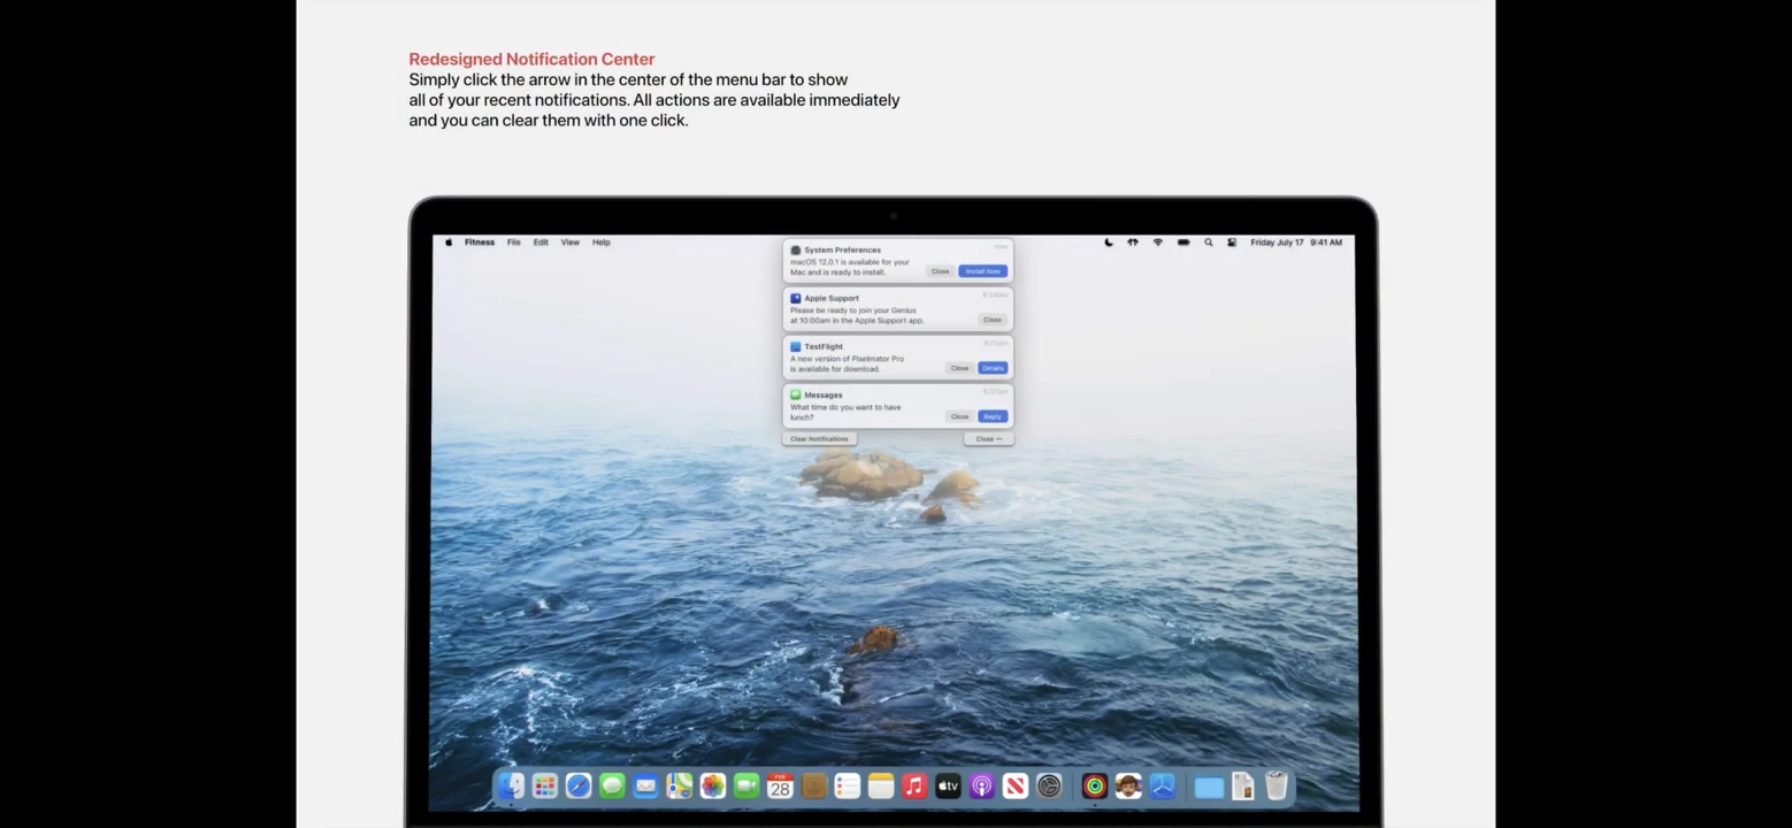This screenshot has height=828, width=1792.
Task: Click the Spotlight search magnifier icon
Action: point(1208,242)
